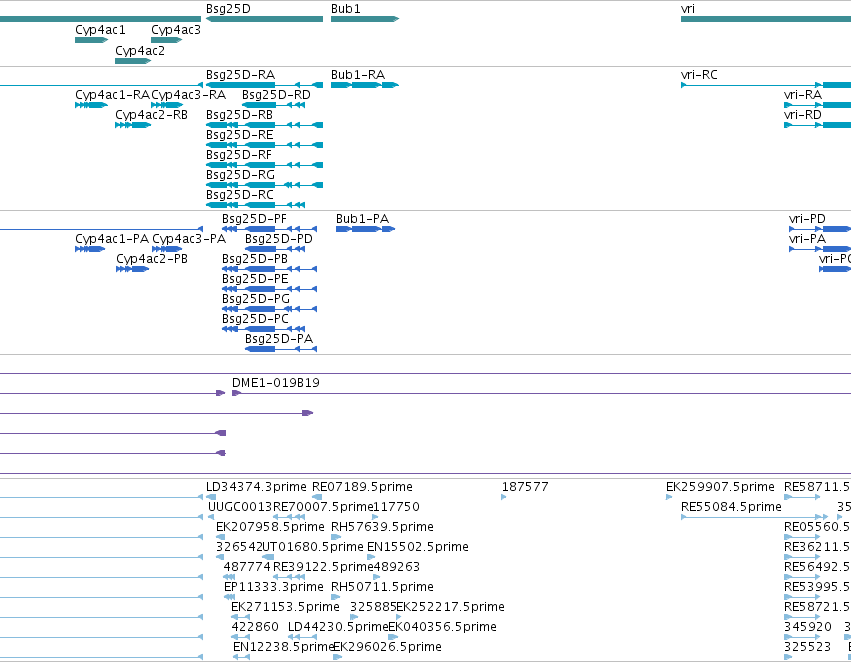
Task: Pick the Cyp4ac2 gene label
Action: 140,51
